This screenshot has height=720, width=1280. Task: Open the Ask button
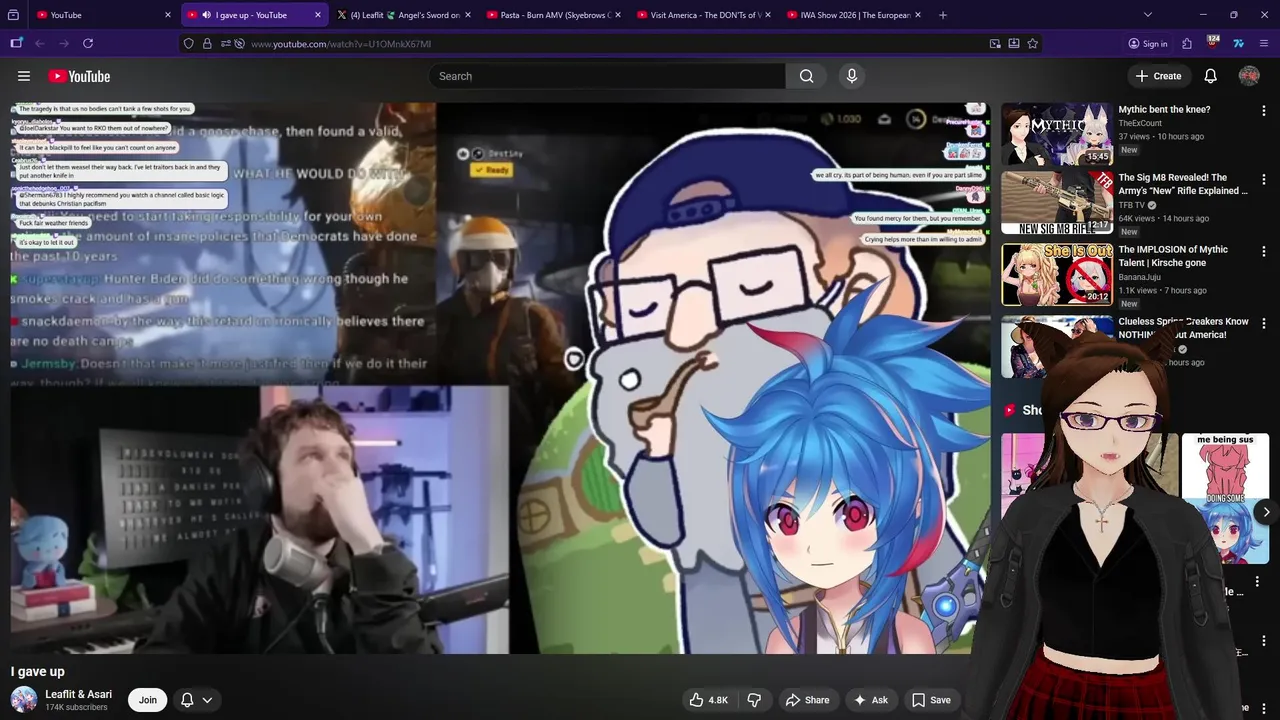click(870, 700)
